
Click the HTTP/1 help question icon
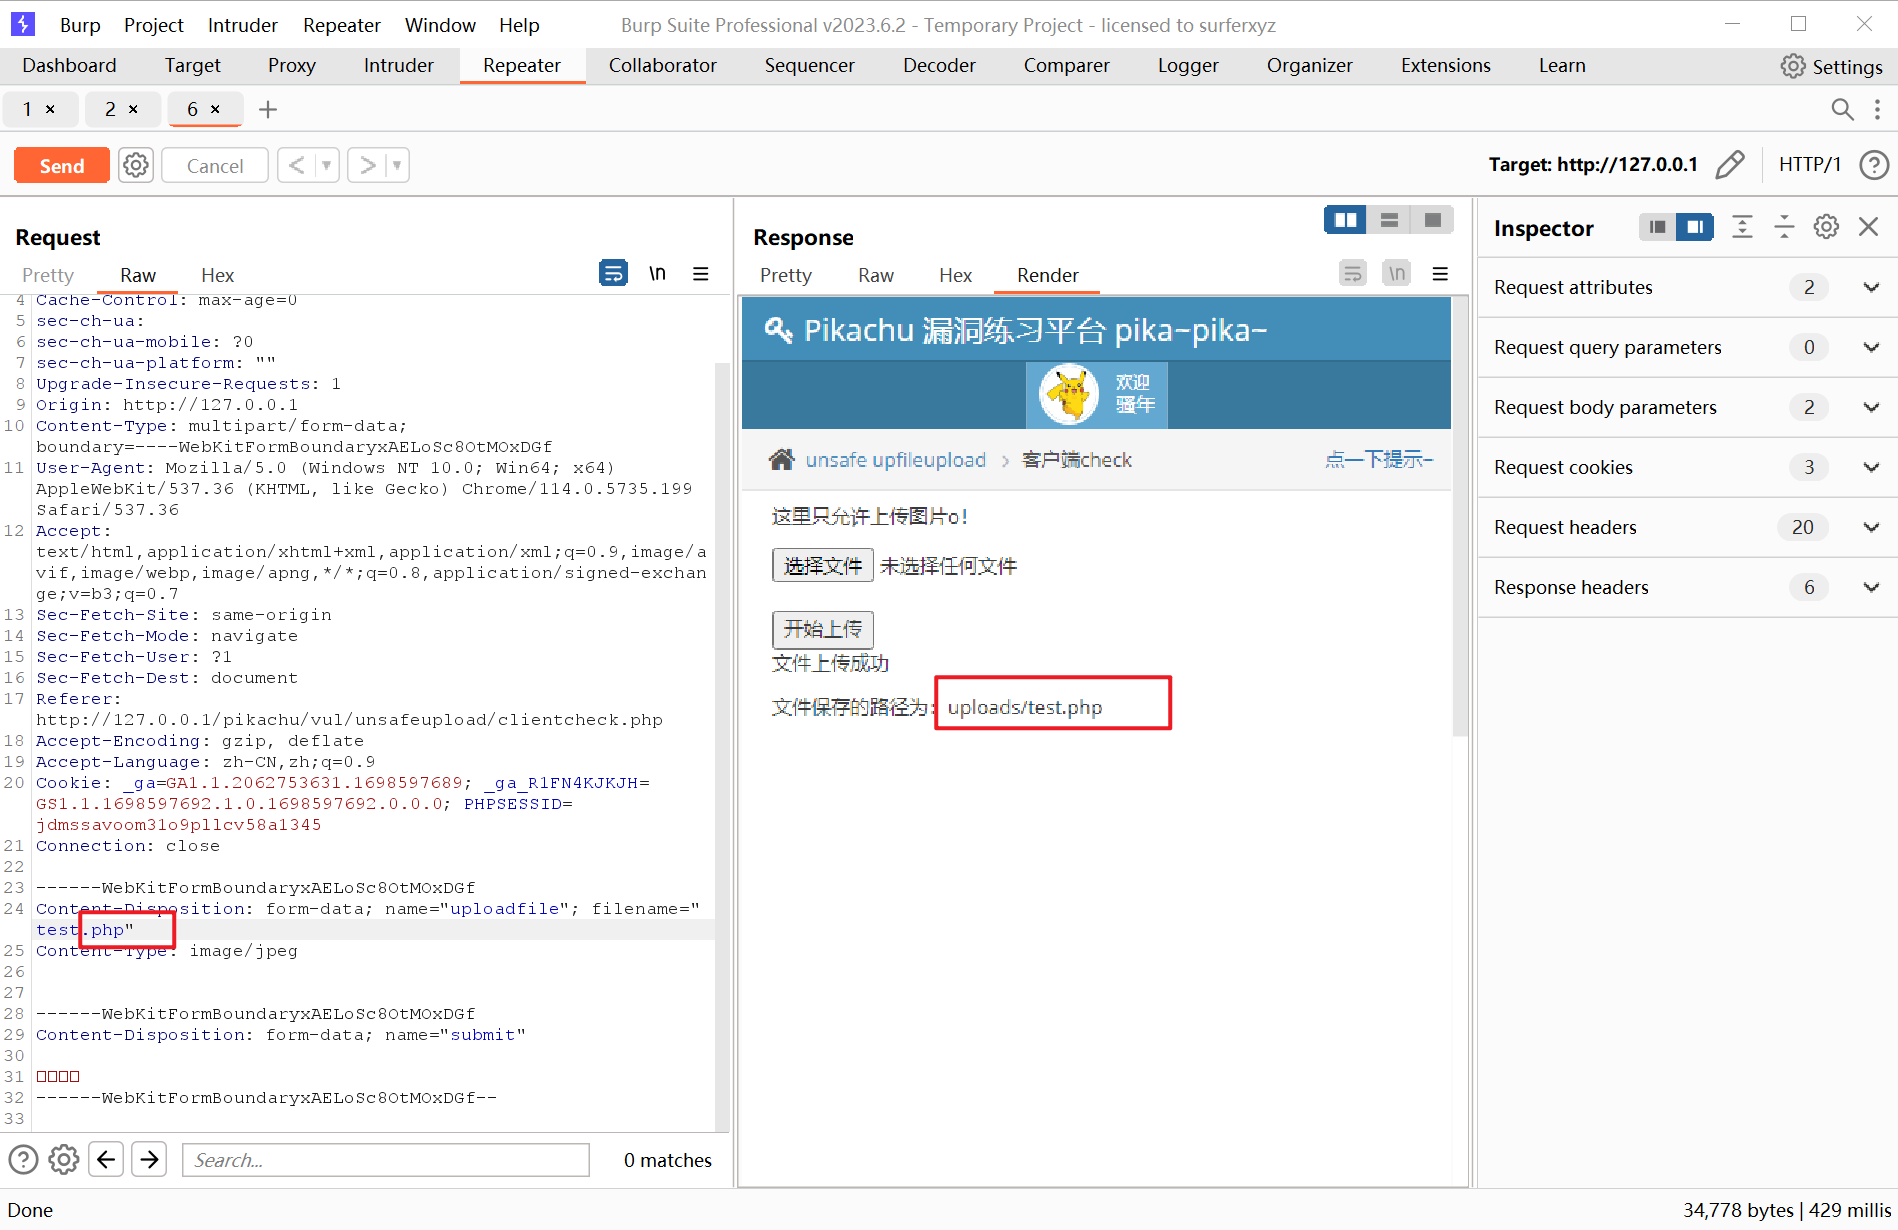[x=1873, y=165]
